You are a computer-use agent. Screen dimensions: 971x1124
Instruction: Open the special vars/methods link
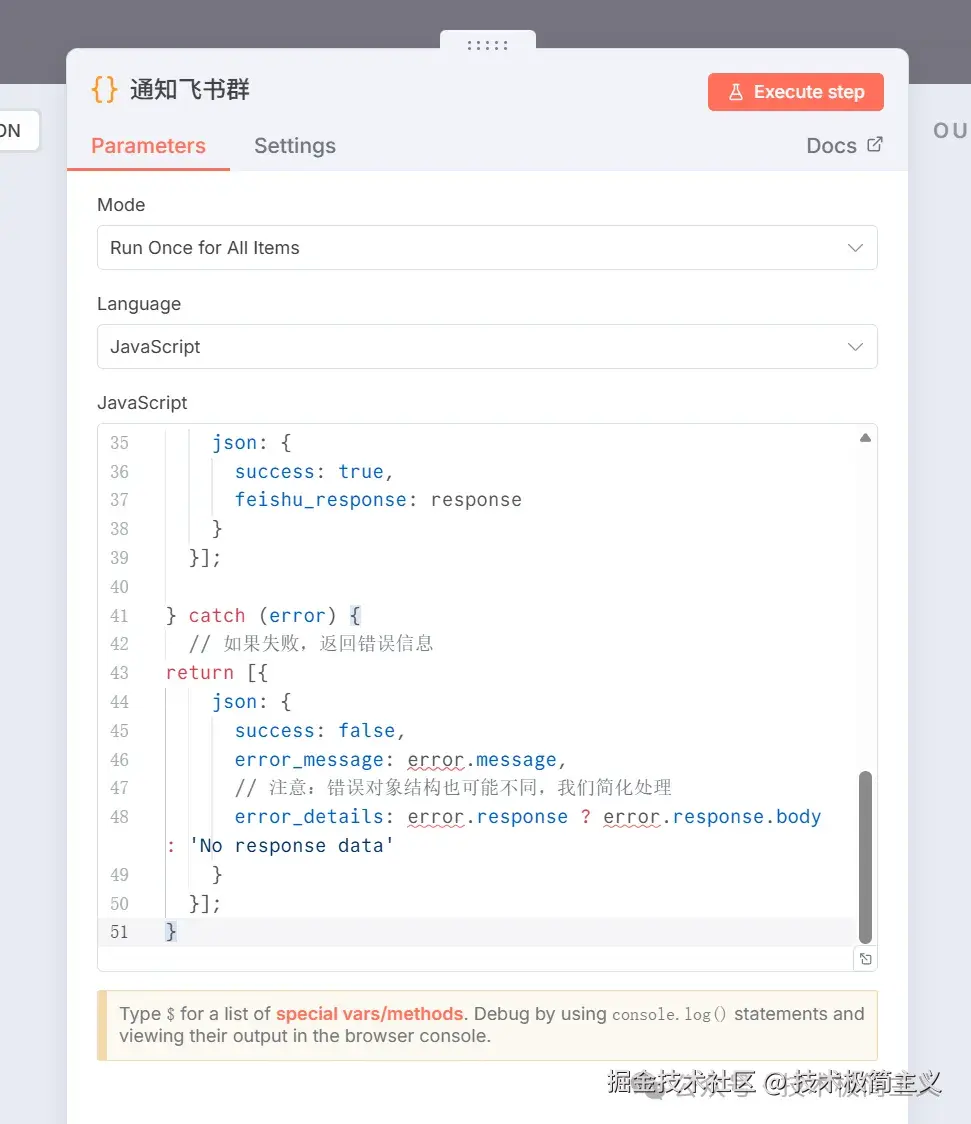[x=369, y=1013]
